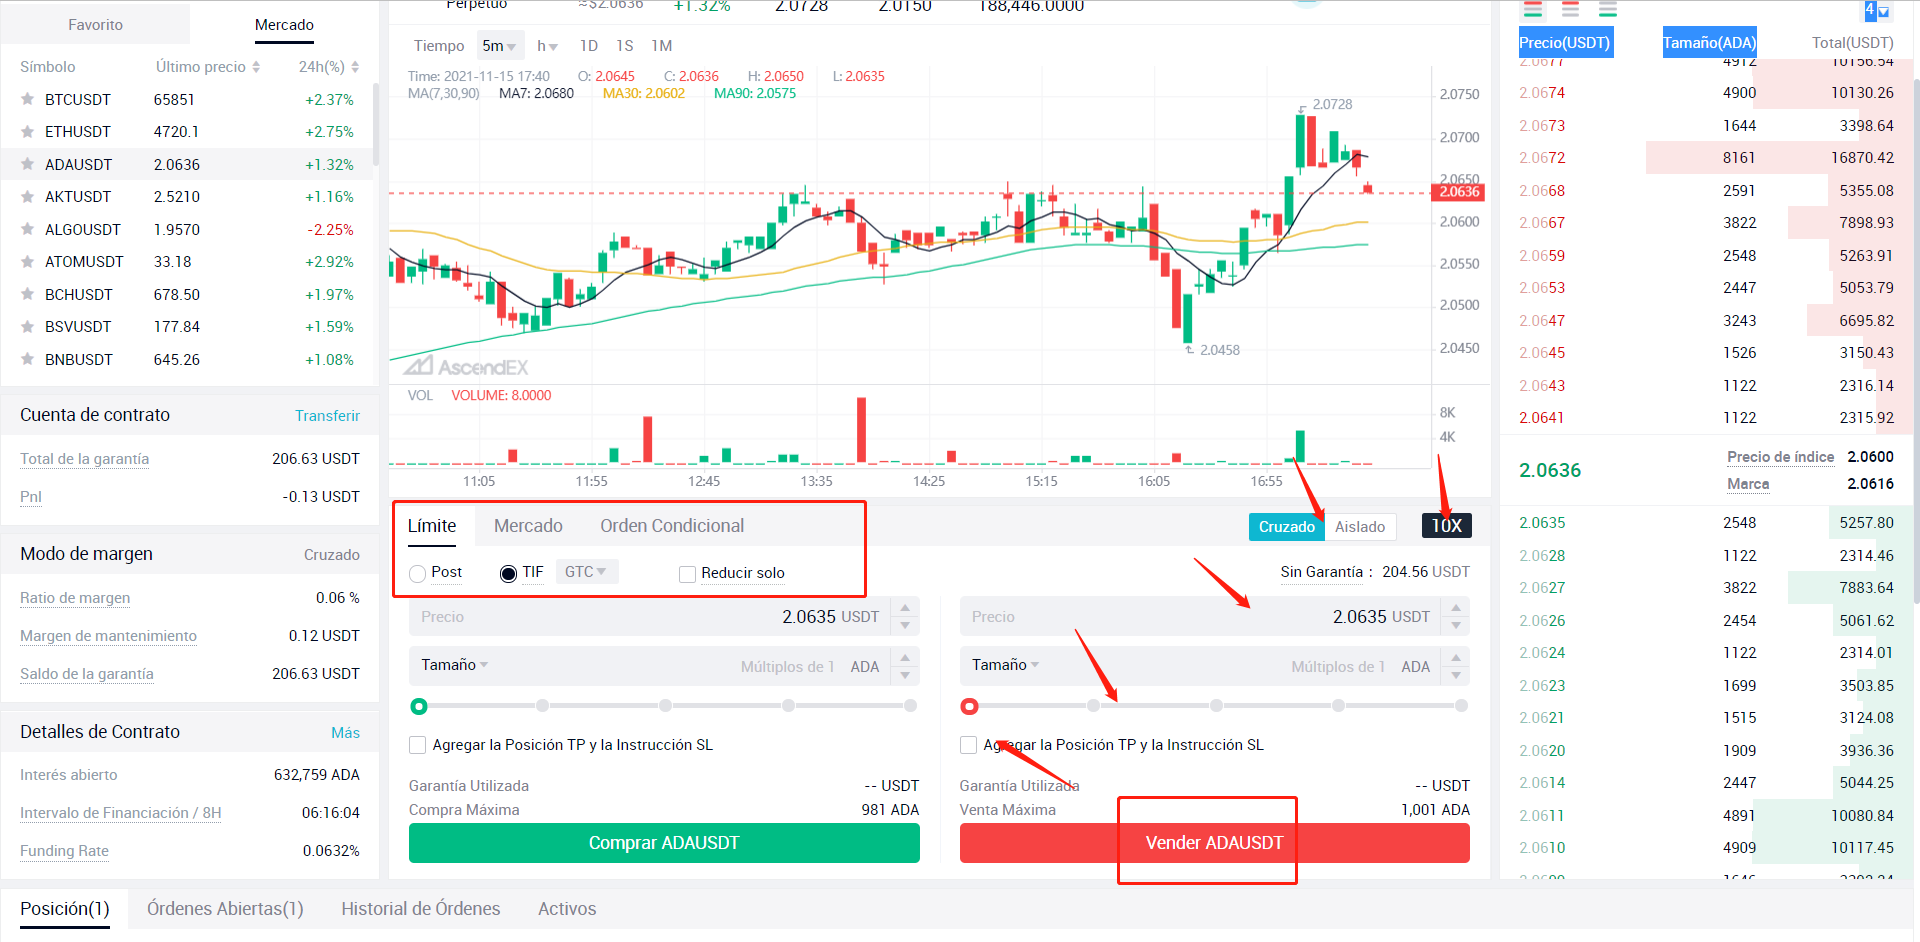Increase sell price with up arrow

click(1456, 608)
